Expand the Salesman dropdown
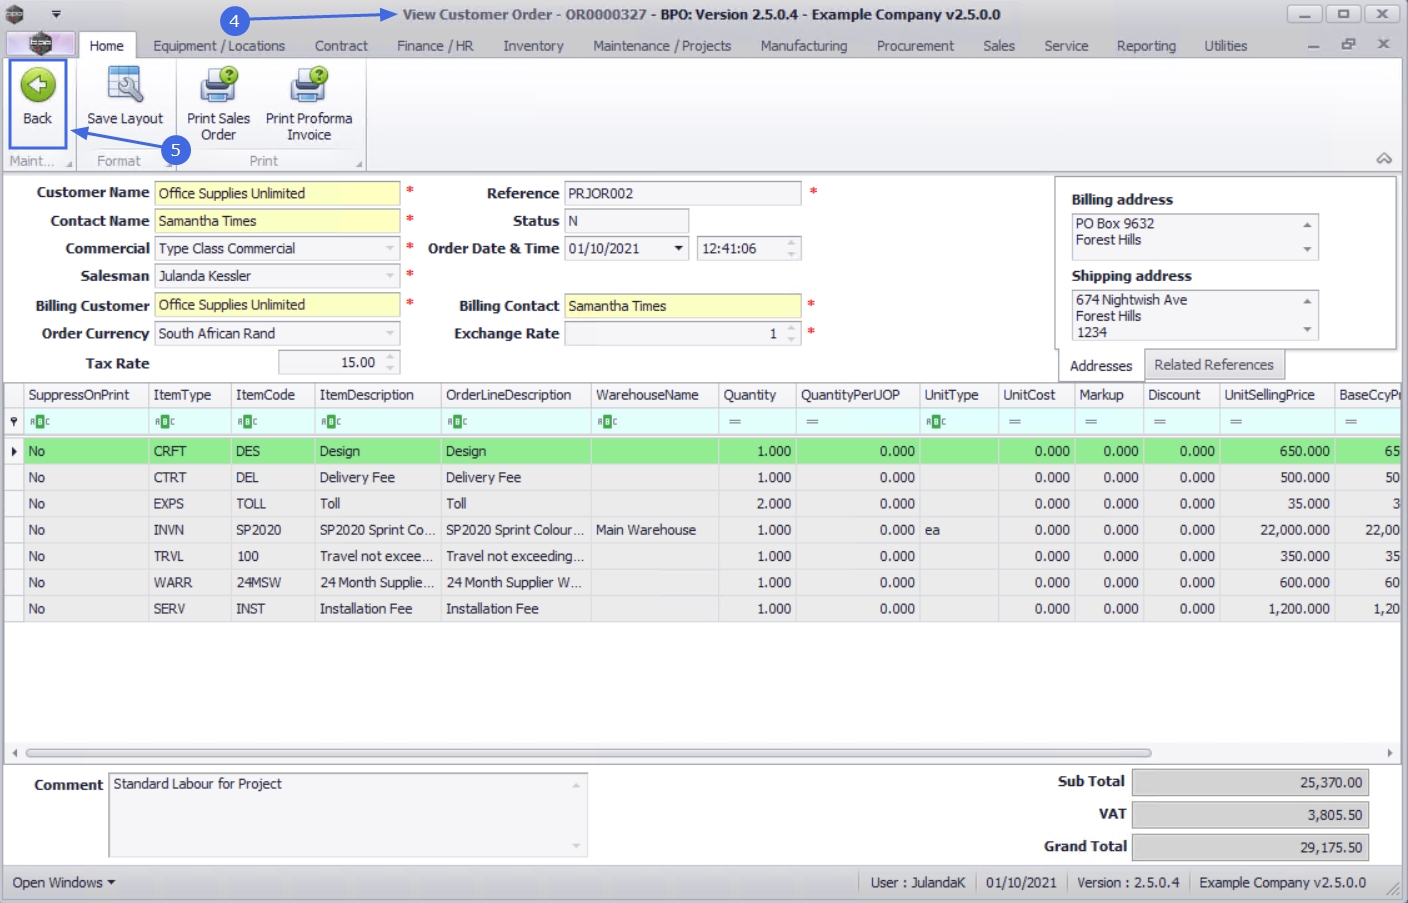Viewport: 1408px width, 903px height. [390, 276]
